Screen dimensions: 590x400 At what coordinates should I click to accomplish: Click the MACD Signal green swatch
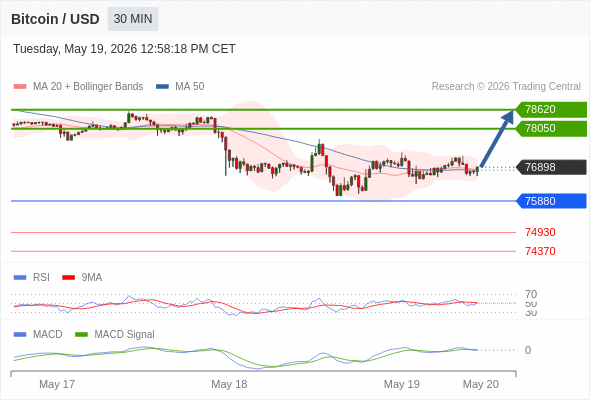pos(81,335)
